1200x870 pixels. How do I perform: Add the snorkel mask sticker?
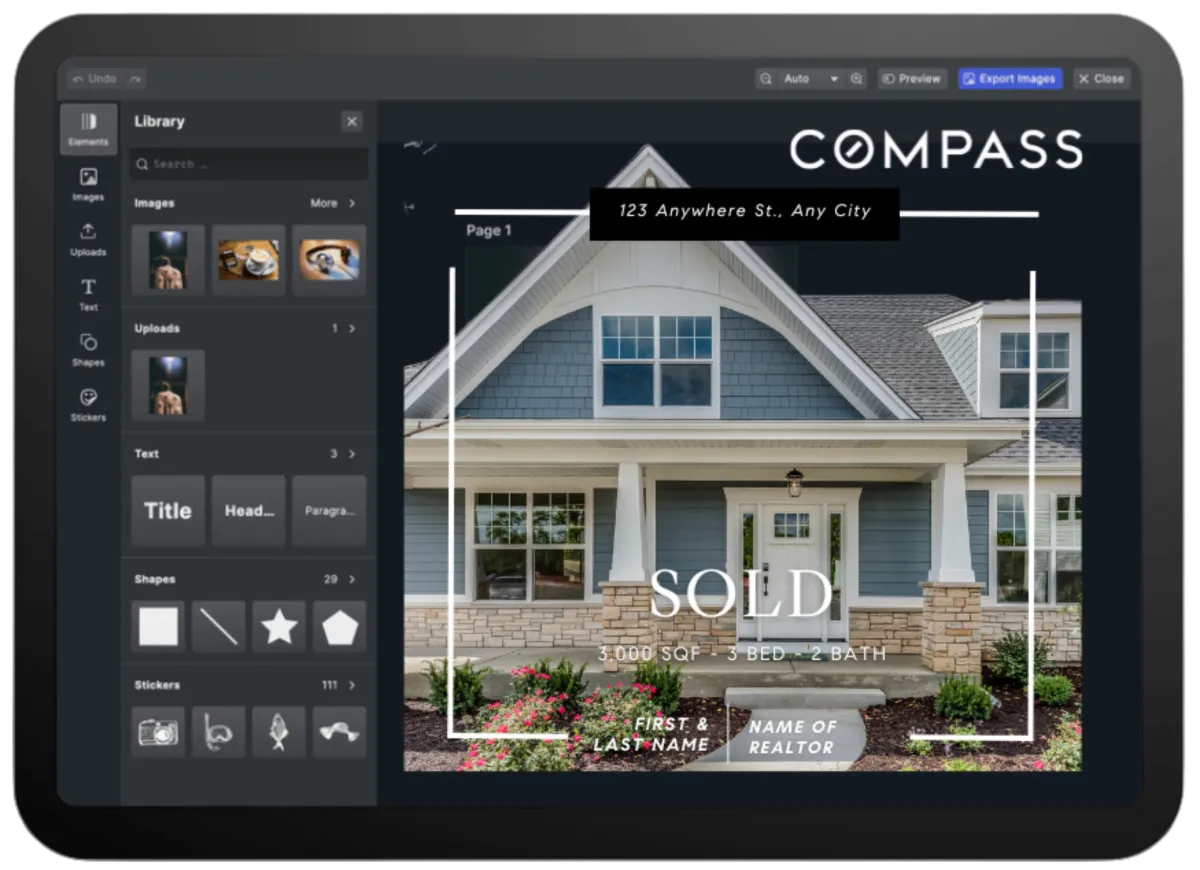(218, 733)
